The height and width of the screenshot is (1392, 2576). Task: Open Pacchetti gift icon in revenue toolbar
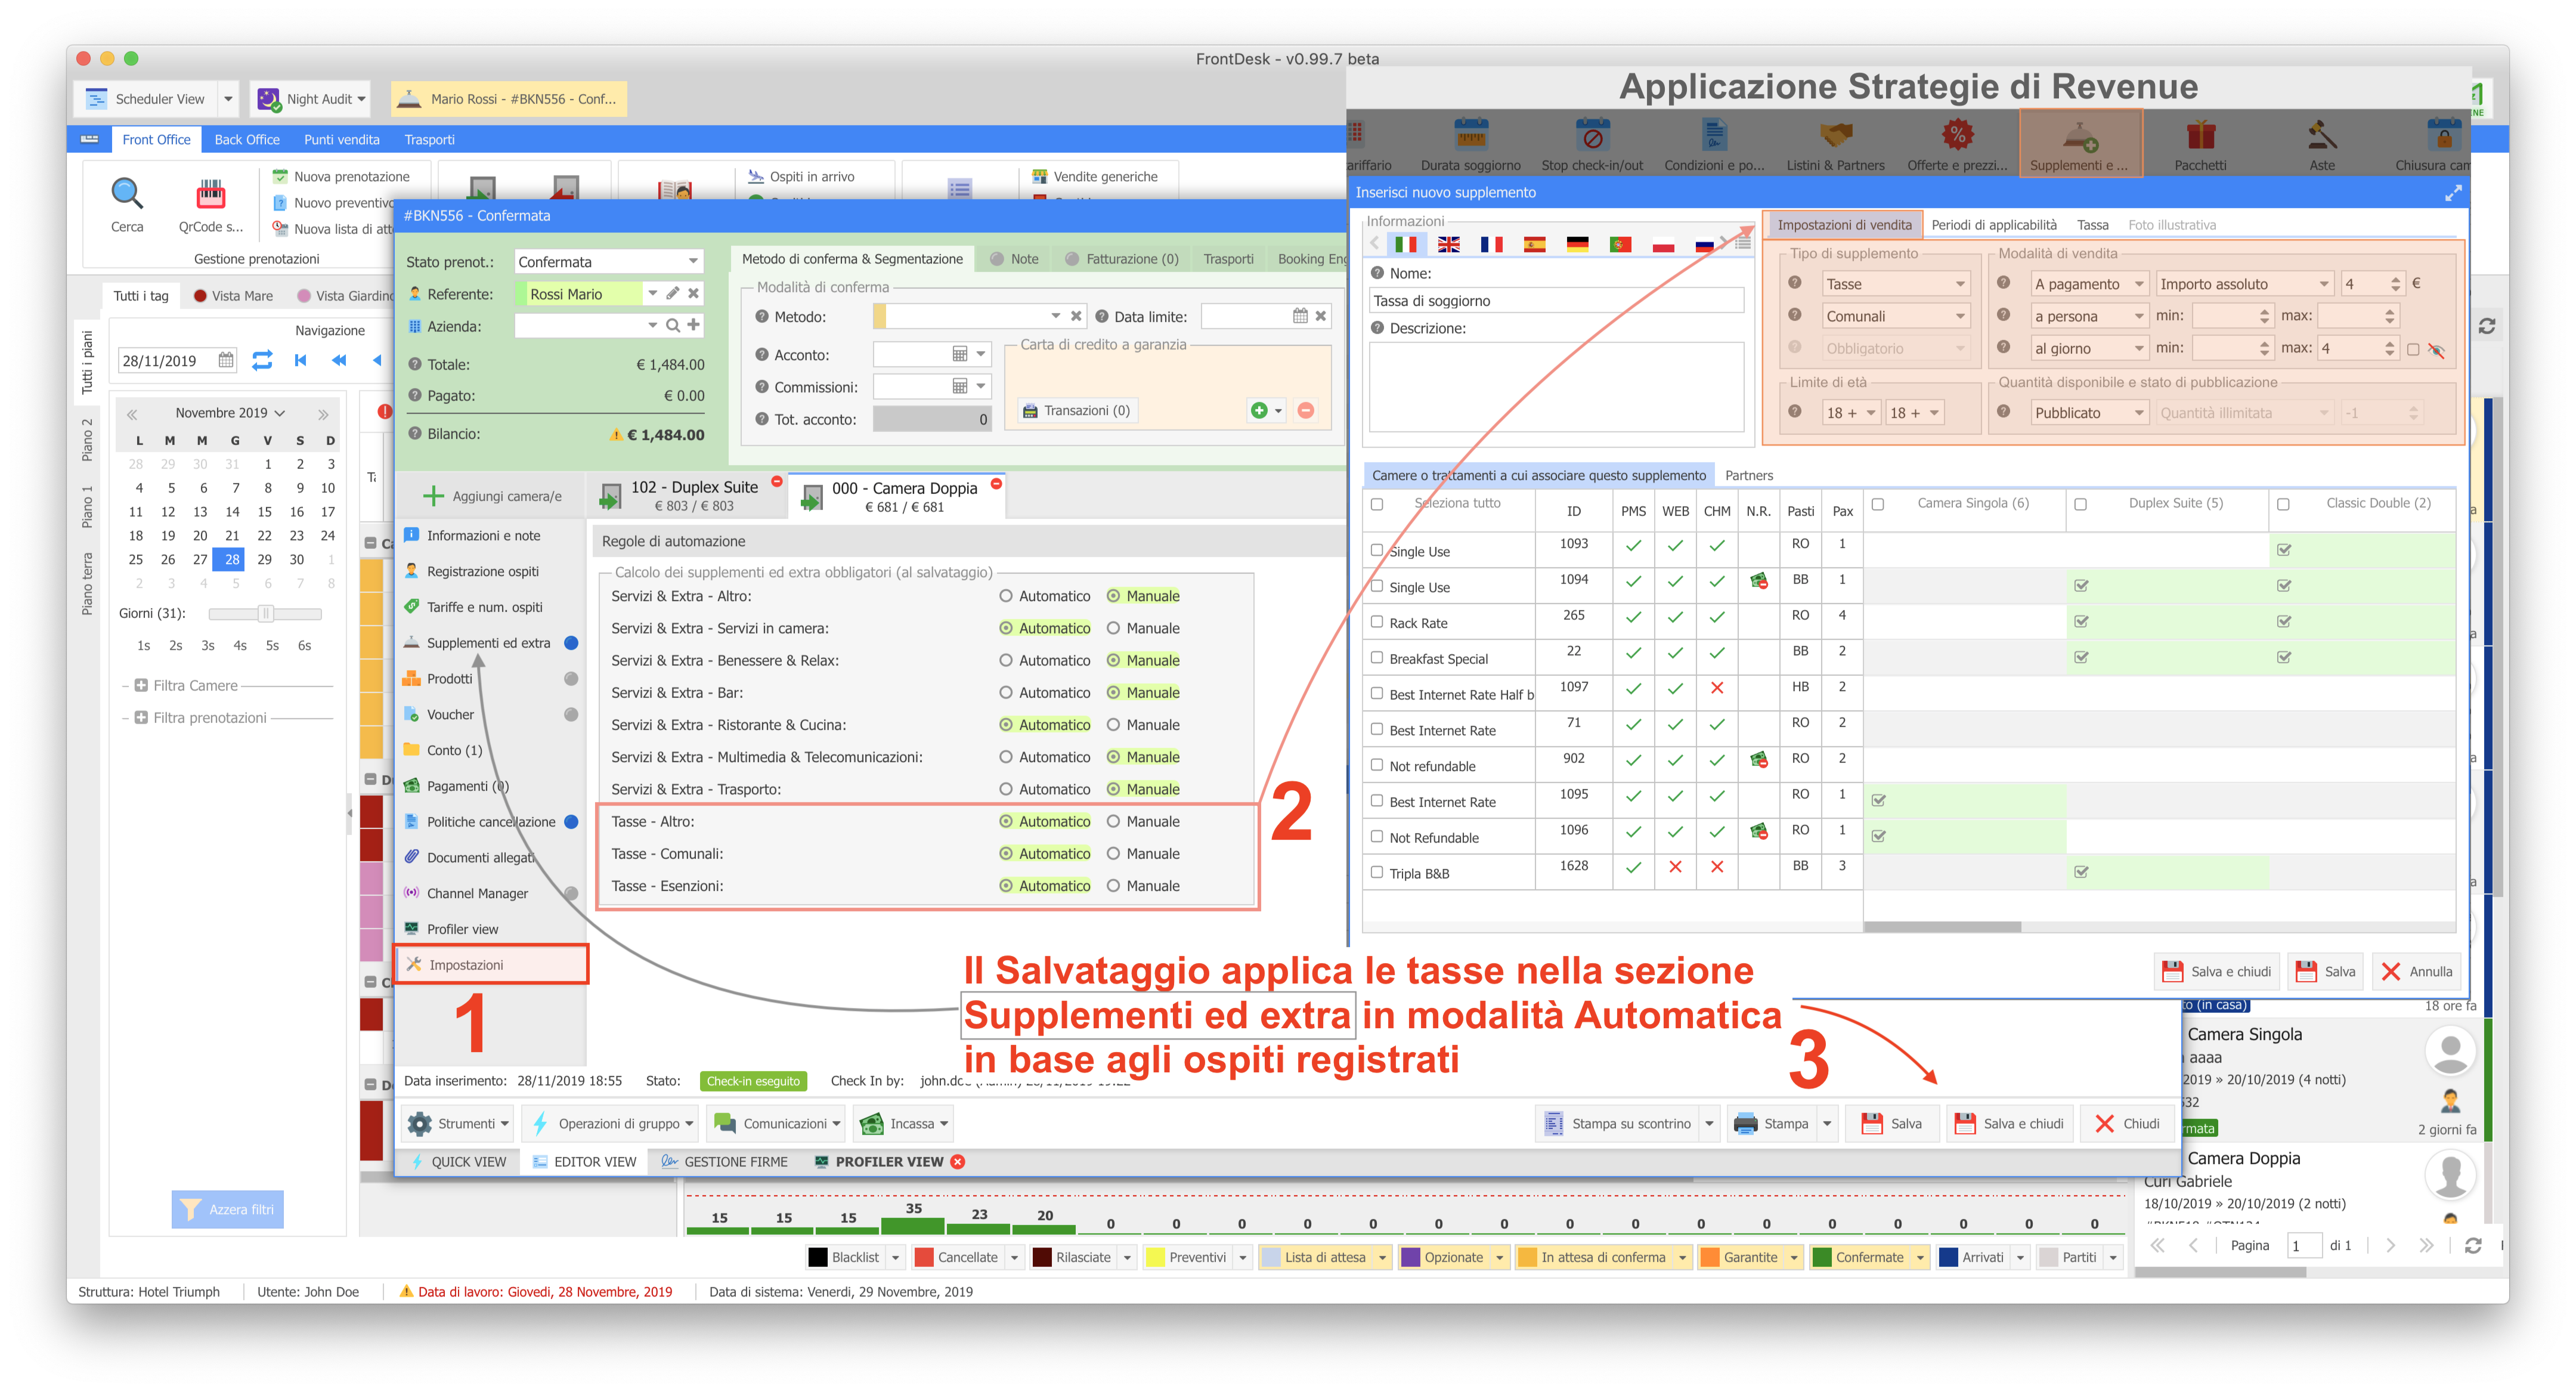pyautogui.click(x=2200, y=135)
